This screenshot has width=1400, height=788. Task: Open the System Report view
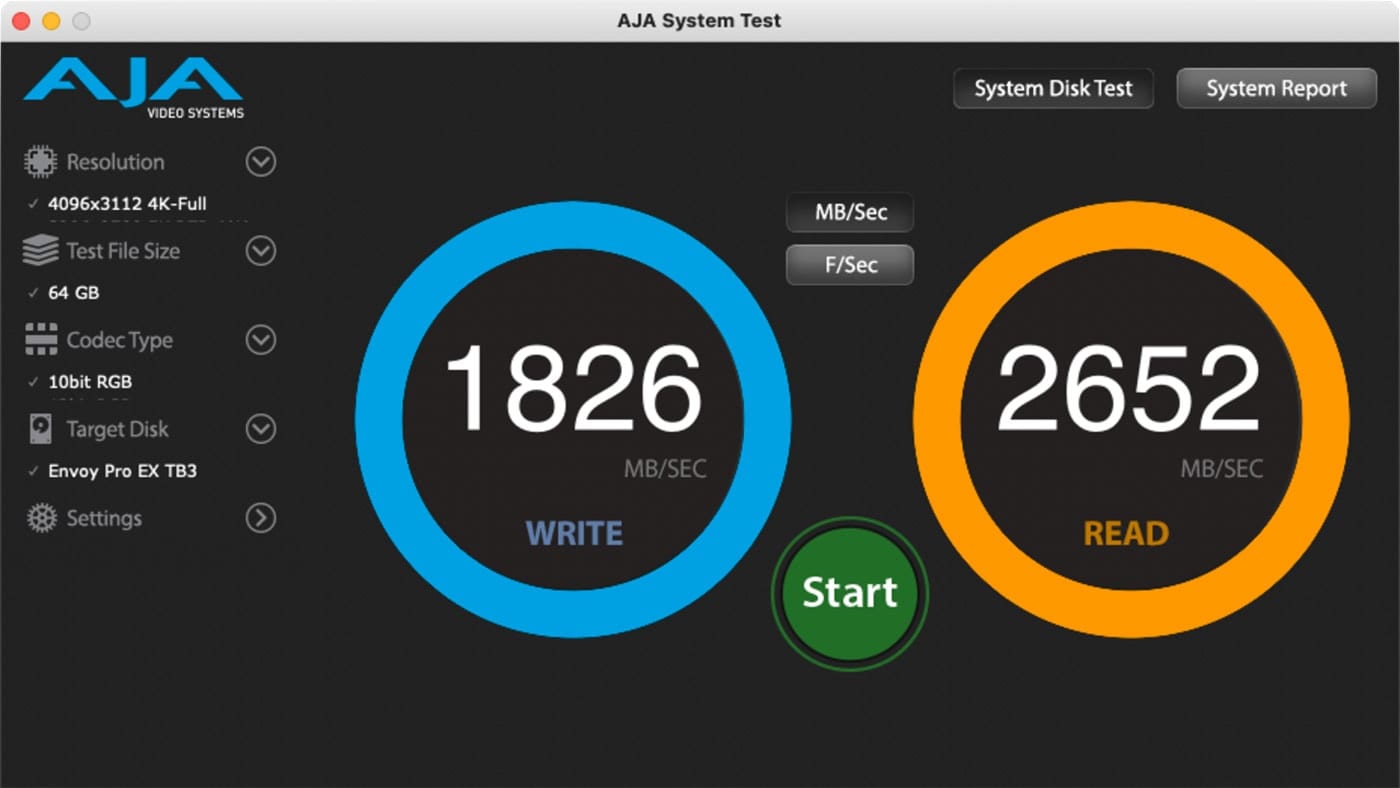[1276, 88]
